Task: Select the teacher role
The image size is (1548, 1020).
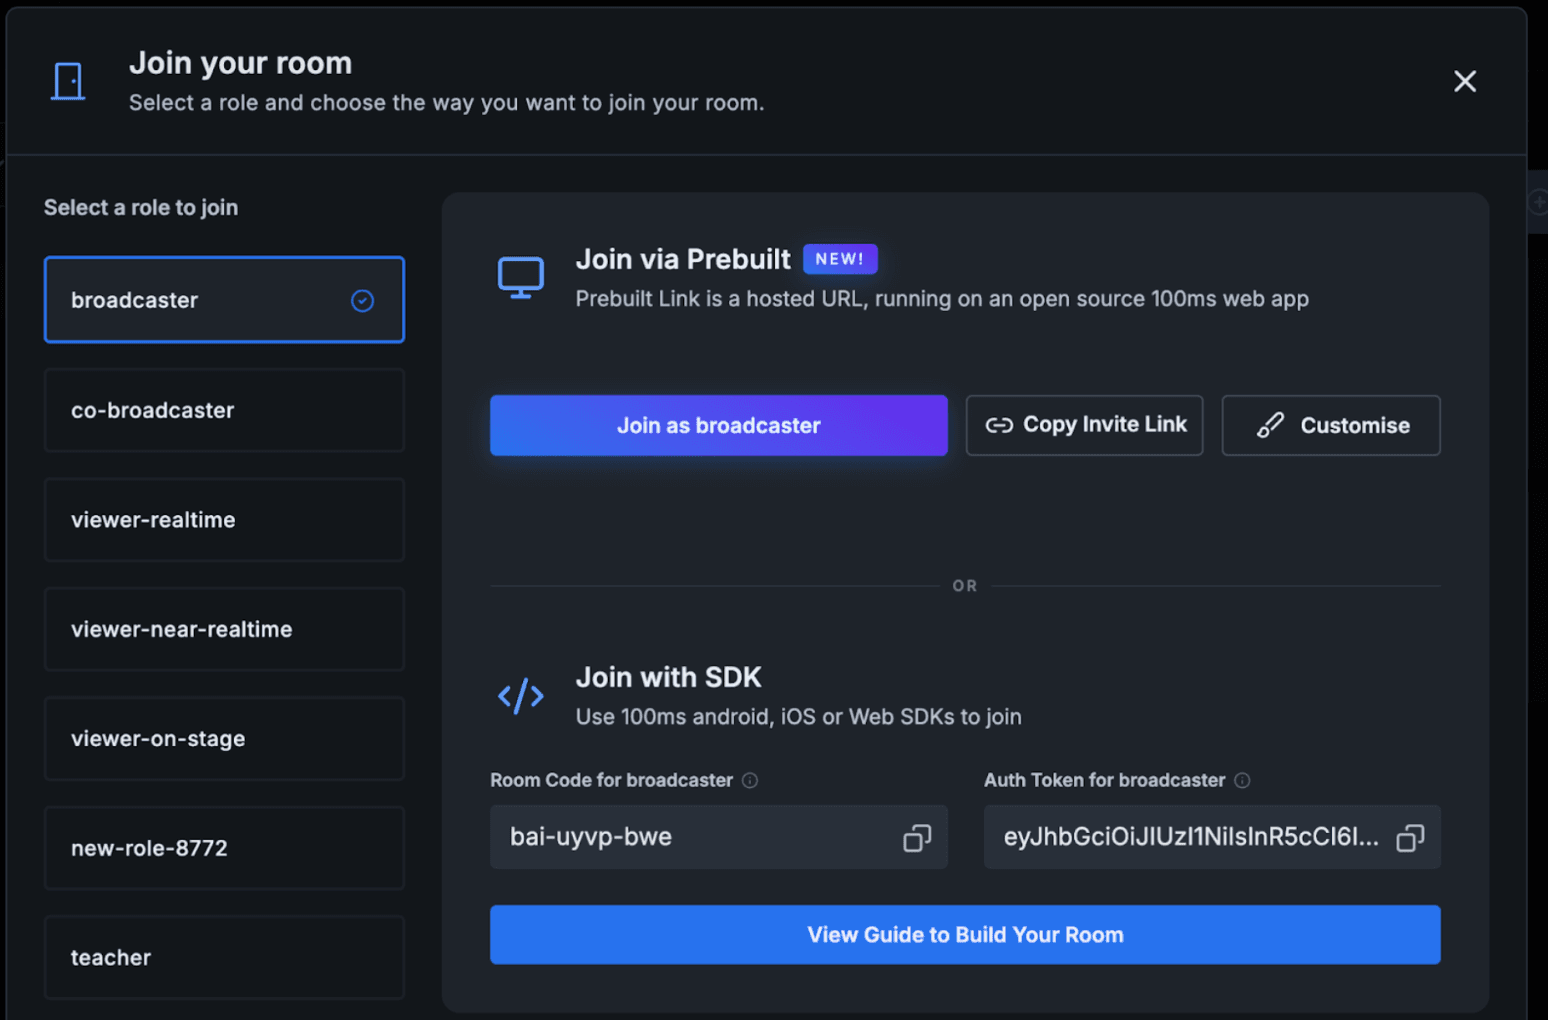Action: click(224, 958)
